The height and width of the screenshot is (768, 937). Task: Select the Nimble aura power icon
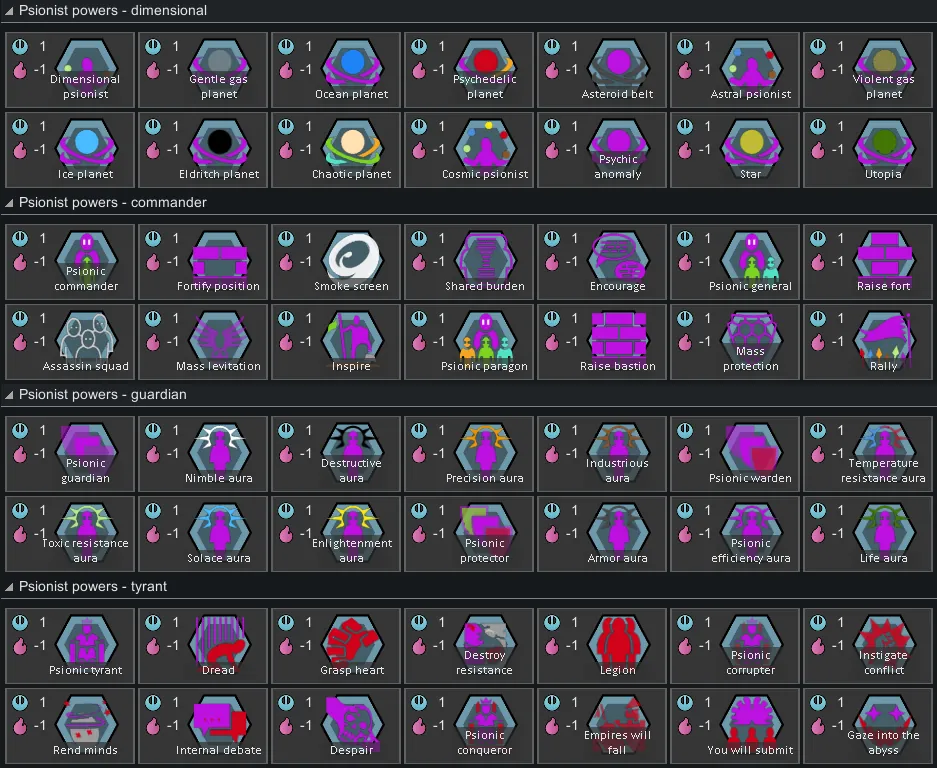click(x=219, y=447)
